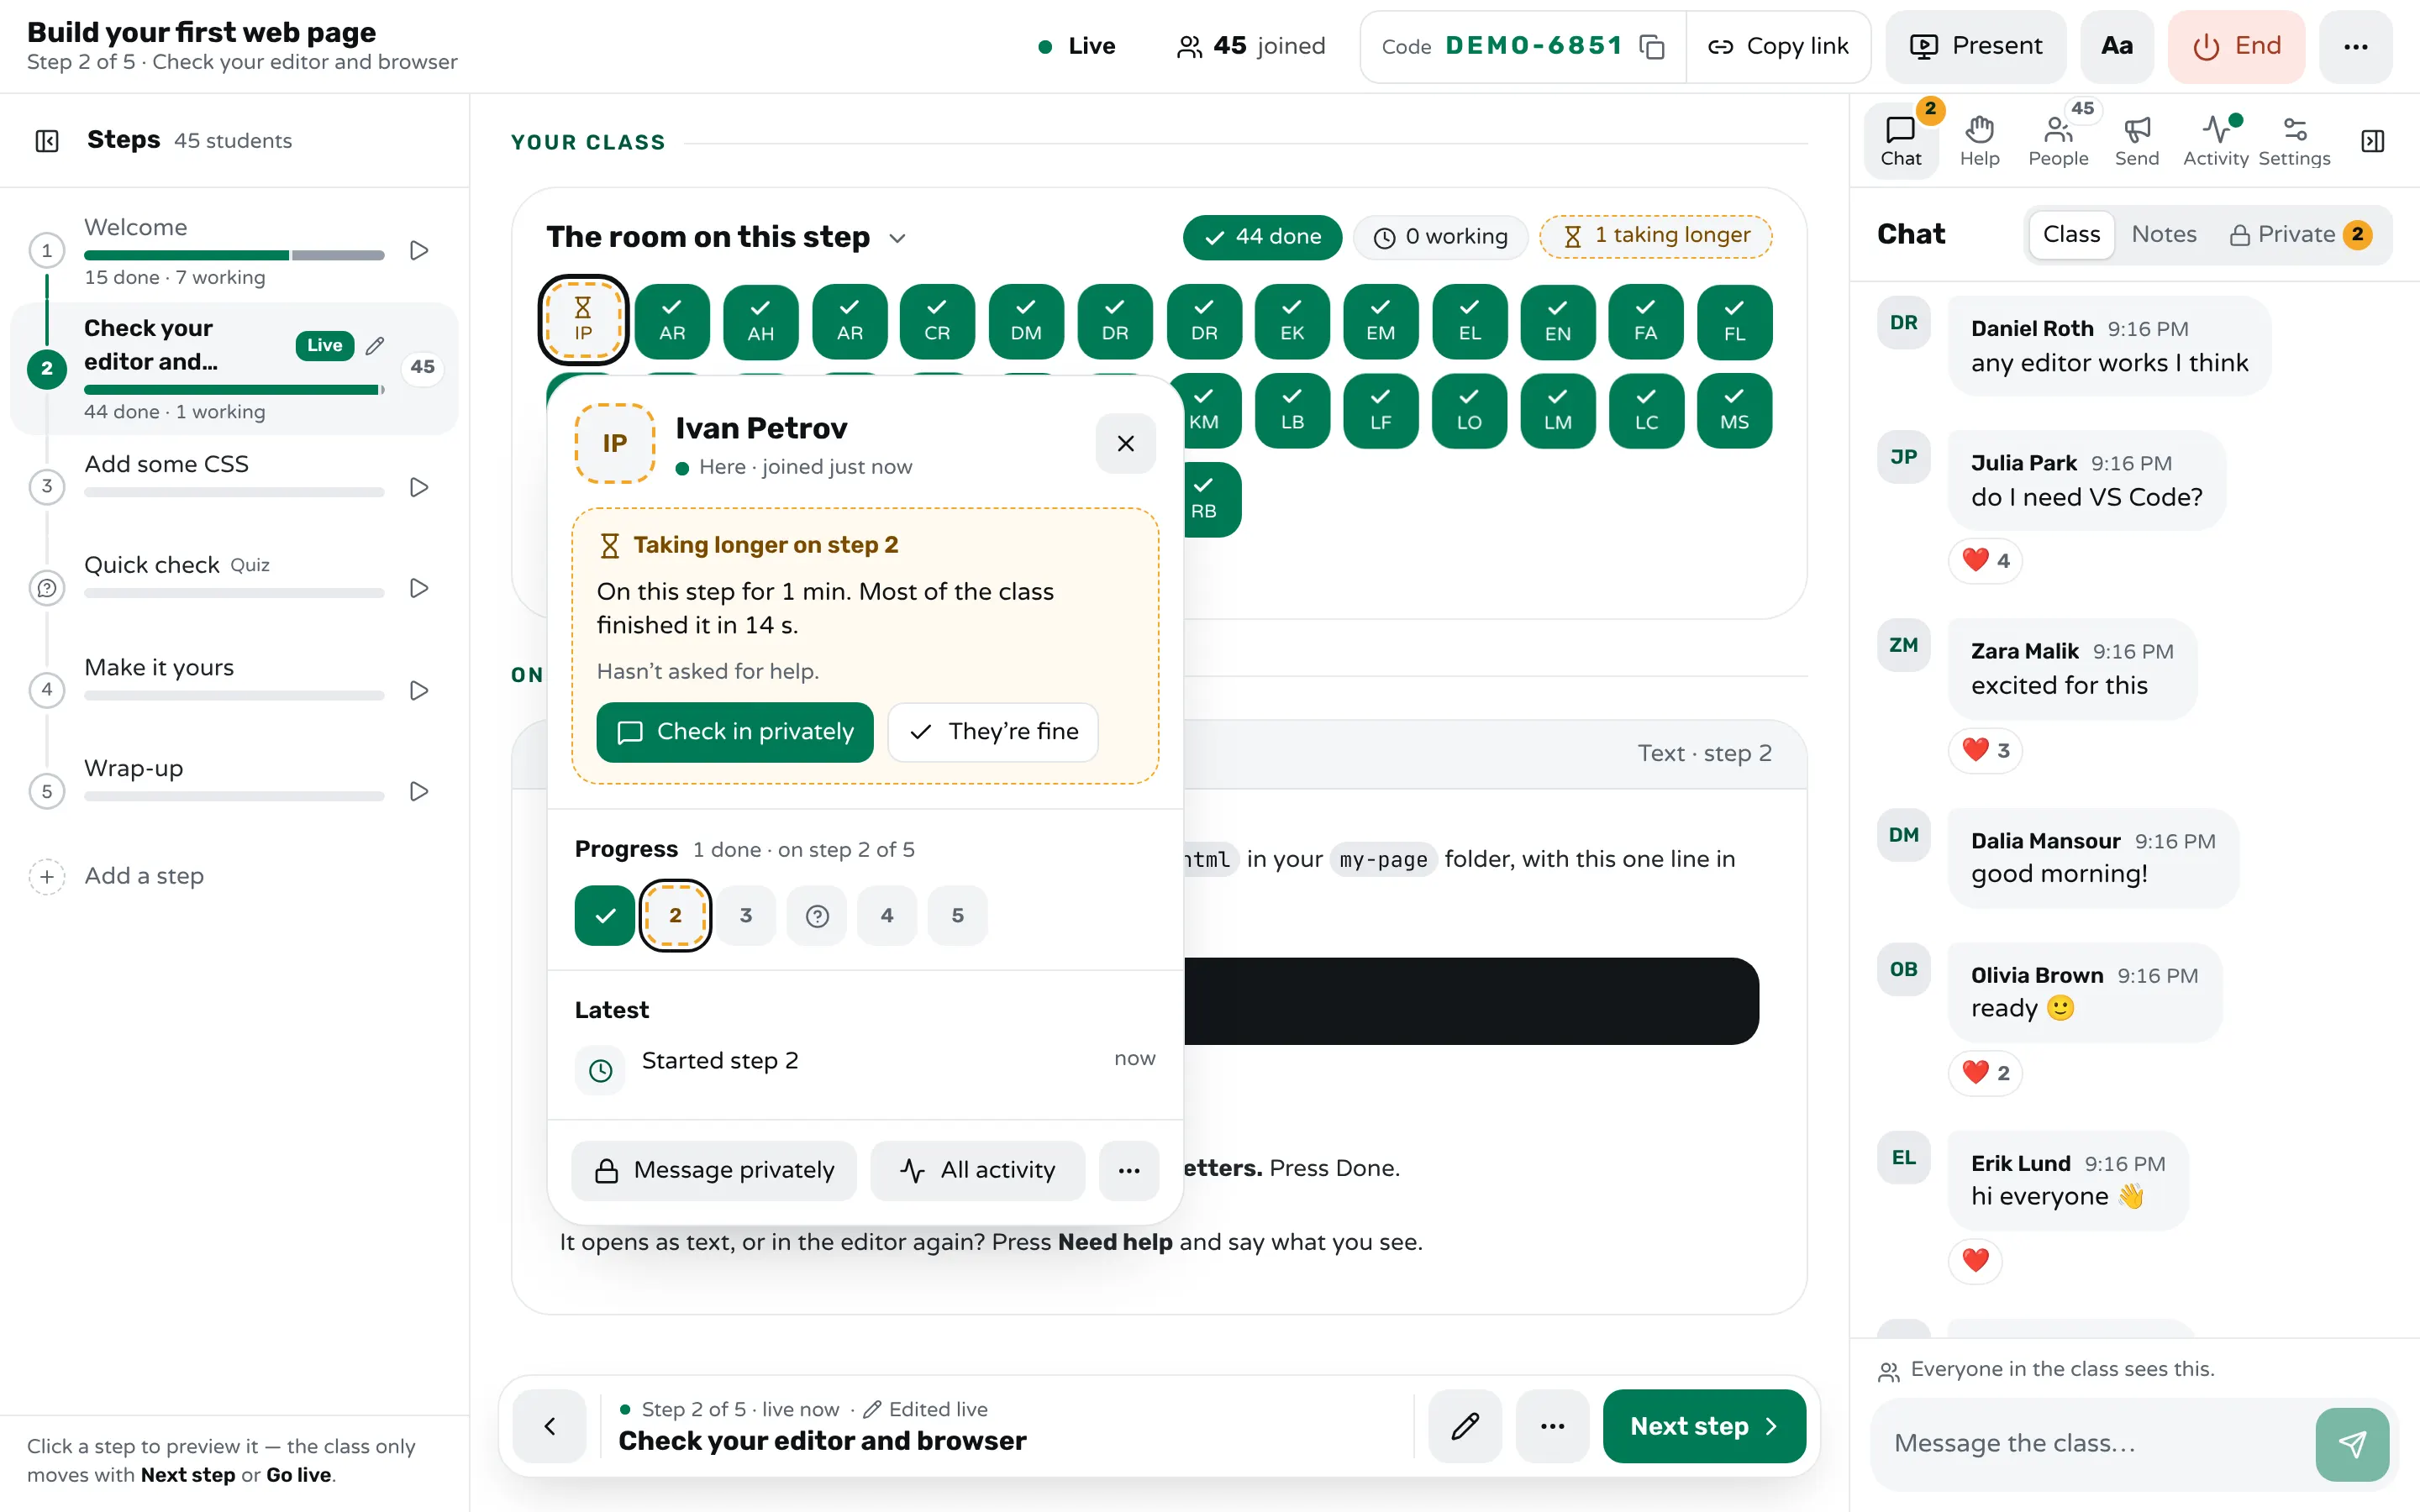Viewport: 2420px width, 1512px height.
Task: Close the Ivan Petrov popup
Action: [1125, 443]
